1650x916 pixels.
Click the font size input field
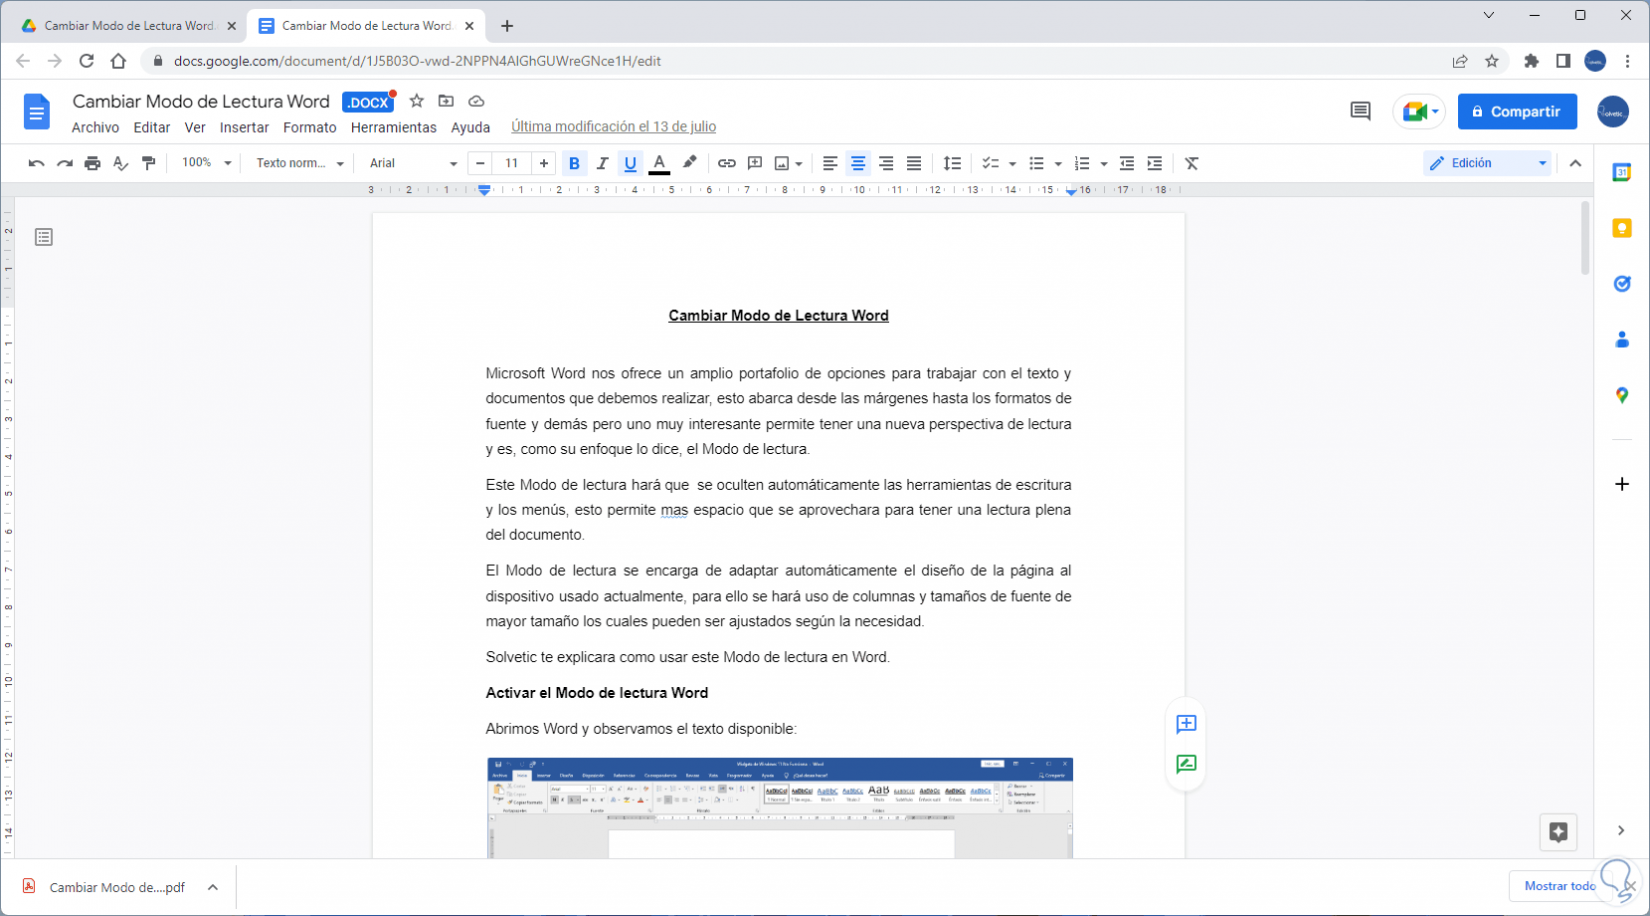click(x=512, y=163)
